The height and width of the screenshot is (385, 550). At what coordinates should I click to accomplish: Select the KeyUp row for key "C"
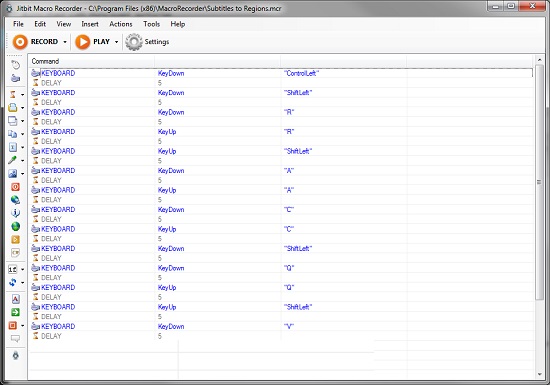pyautogui.click(x=281, y=229)
